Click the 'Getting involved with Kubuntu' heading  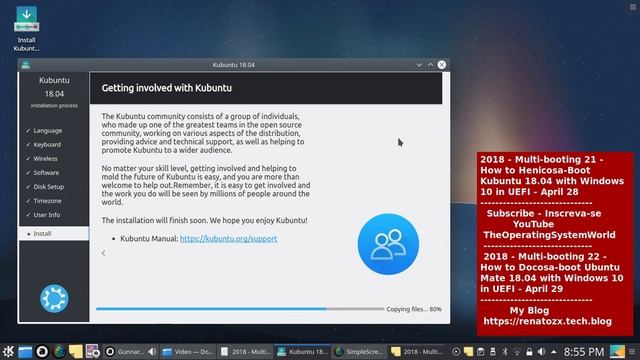[167, 88]
